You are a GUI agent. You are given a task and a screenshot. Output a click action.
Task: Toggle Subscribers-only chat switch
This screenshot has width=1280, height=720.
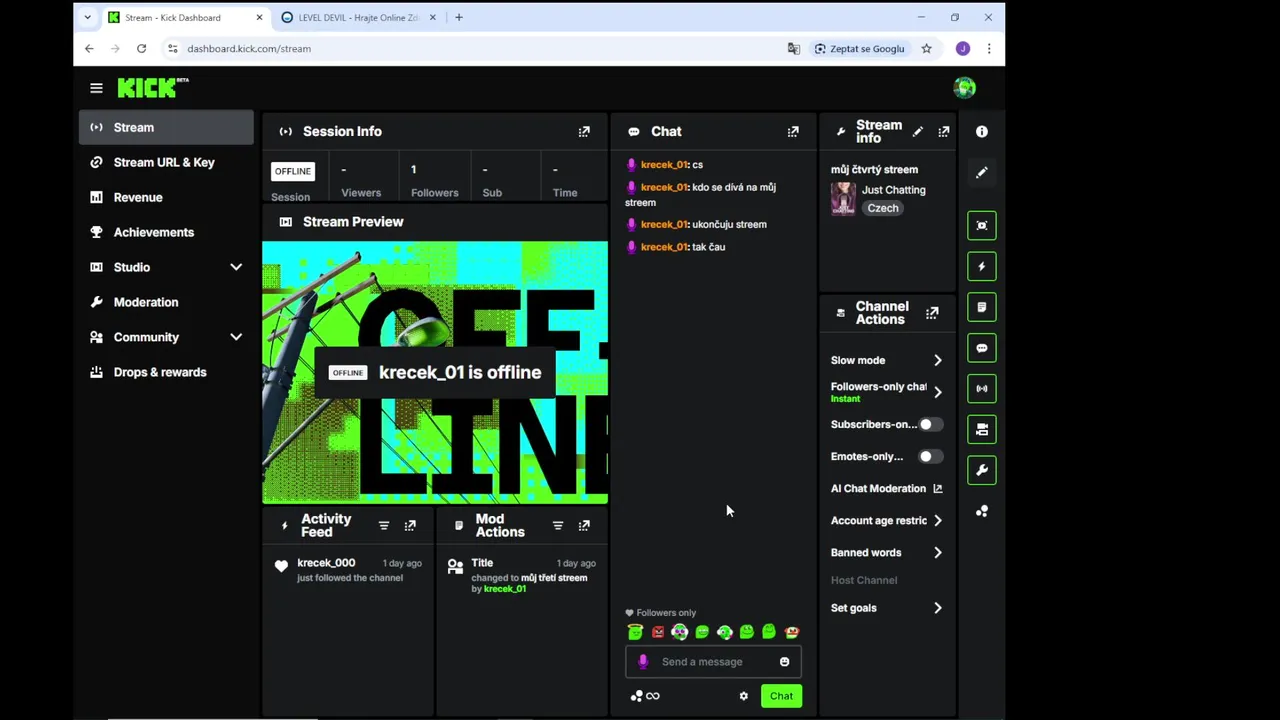pos(930,424)
